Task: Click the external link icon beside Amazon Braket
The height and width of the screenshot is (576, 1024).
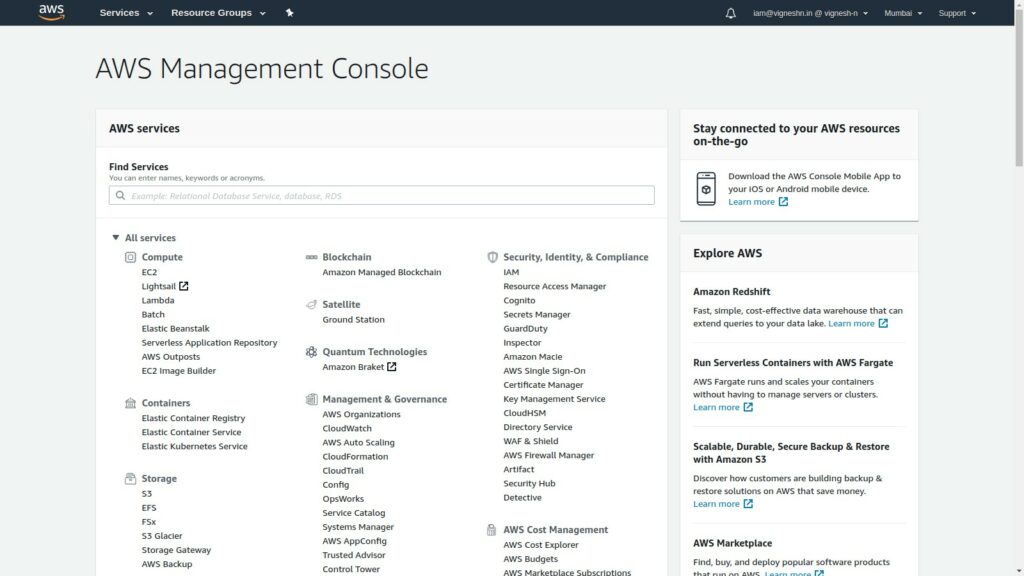Action: pos(391,366)
